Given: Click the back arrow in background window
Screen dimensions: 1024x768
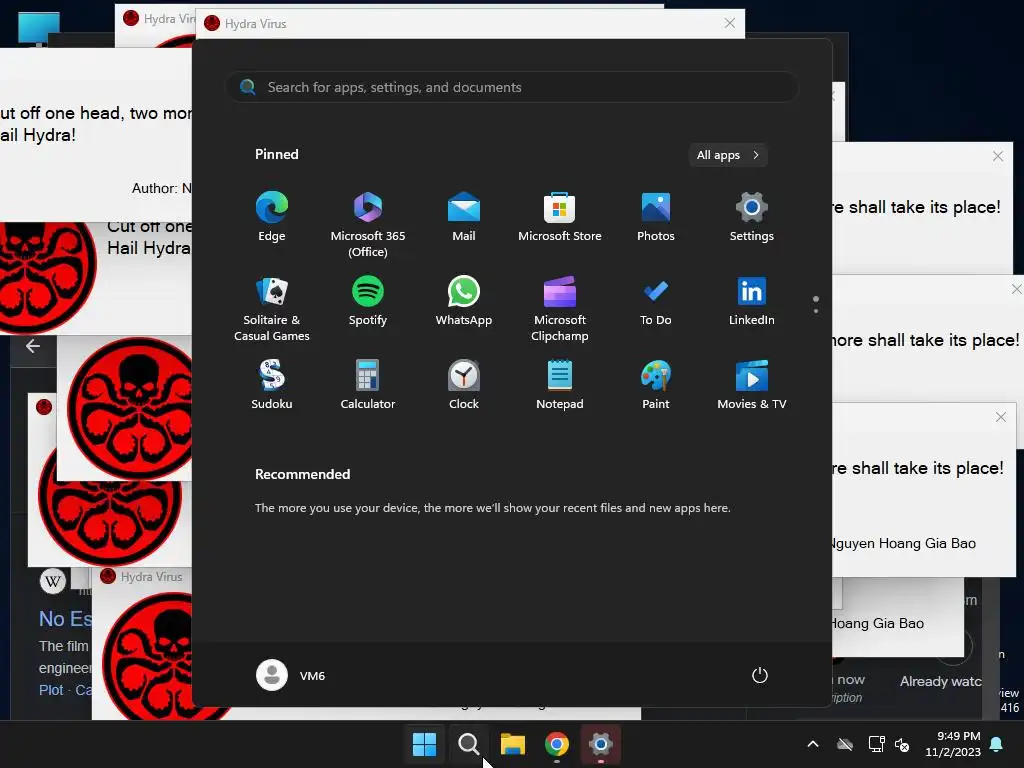Looking at the screenshot, I should click(x=33, y=346).
